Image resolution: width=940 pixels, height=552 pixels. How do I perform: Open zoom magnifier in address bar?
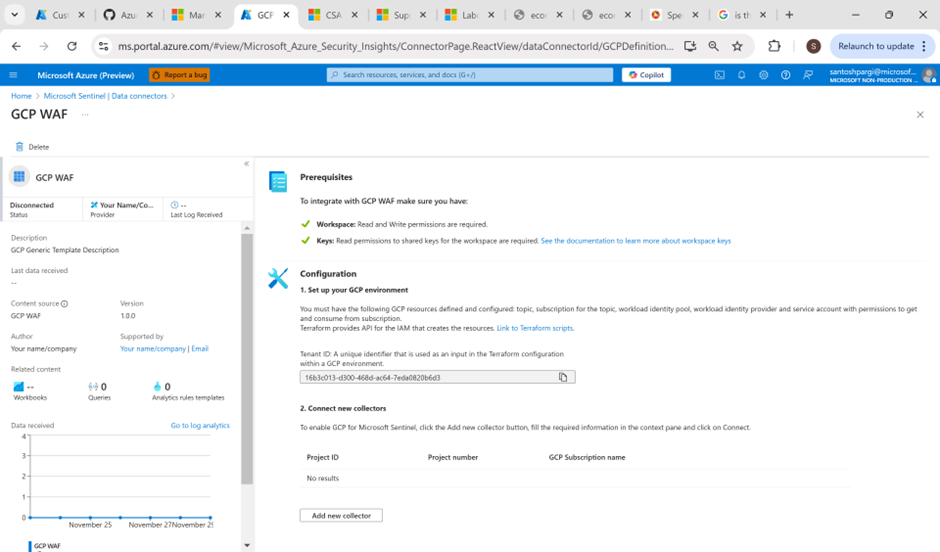[x=713, y=46]
